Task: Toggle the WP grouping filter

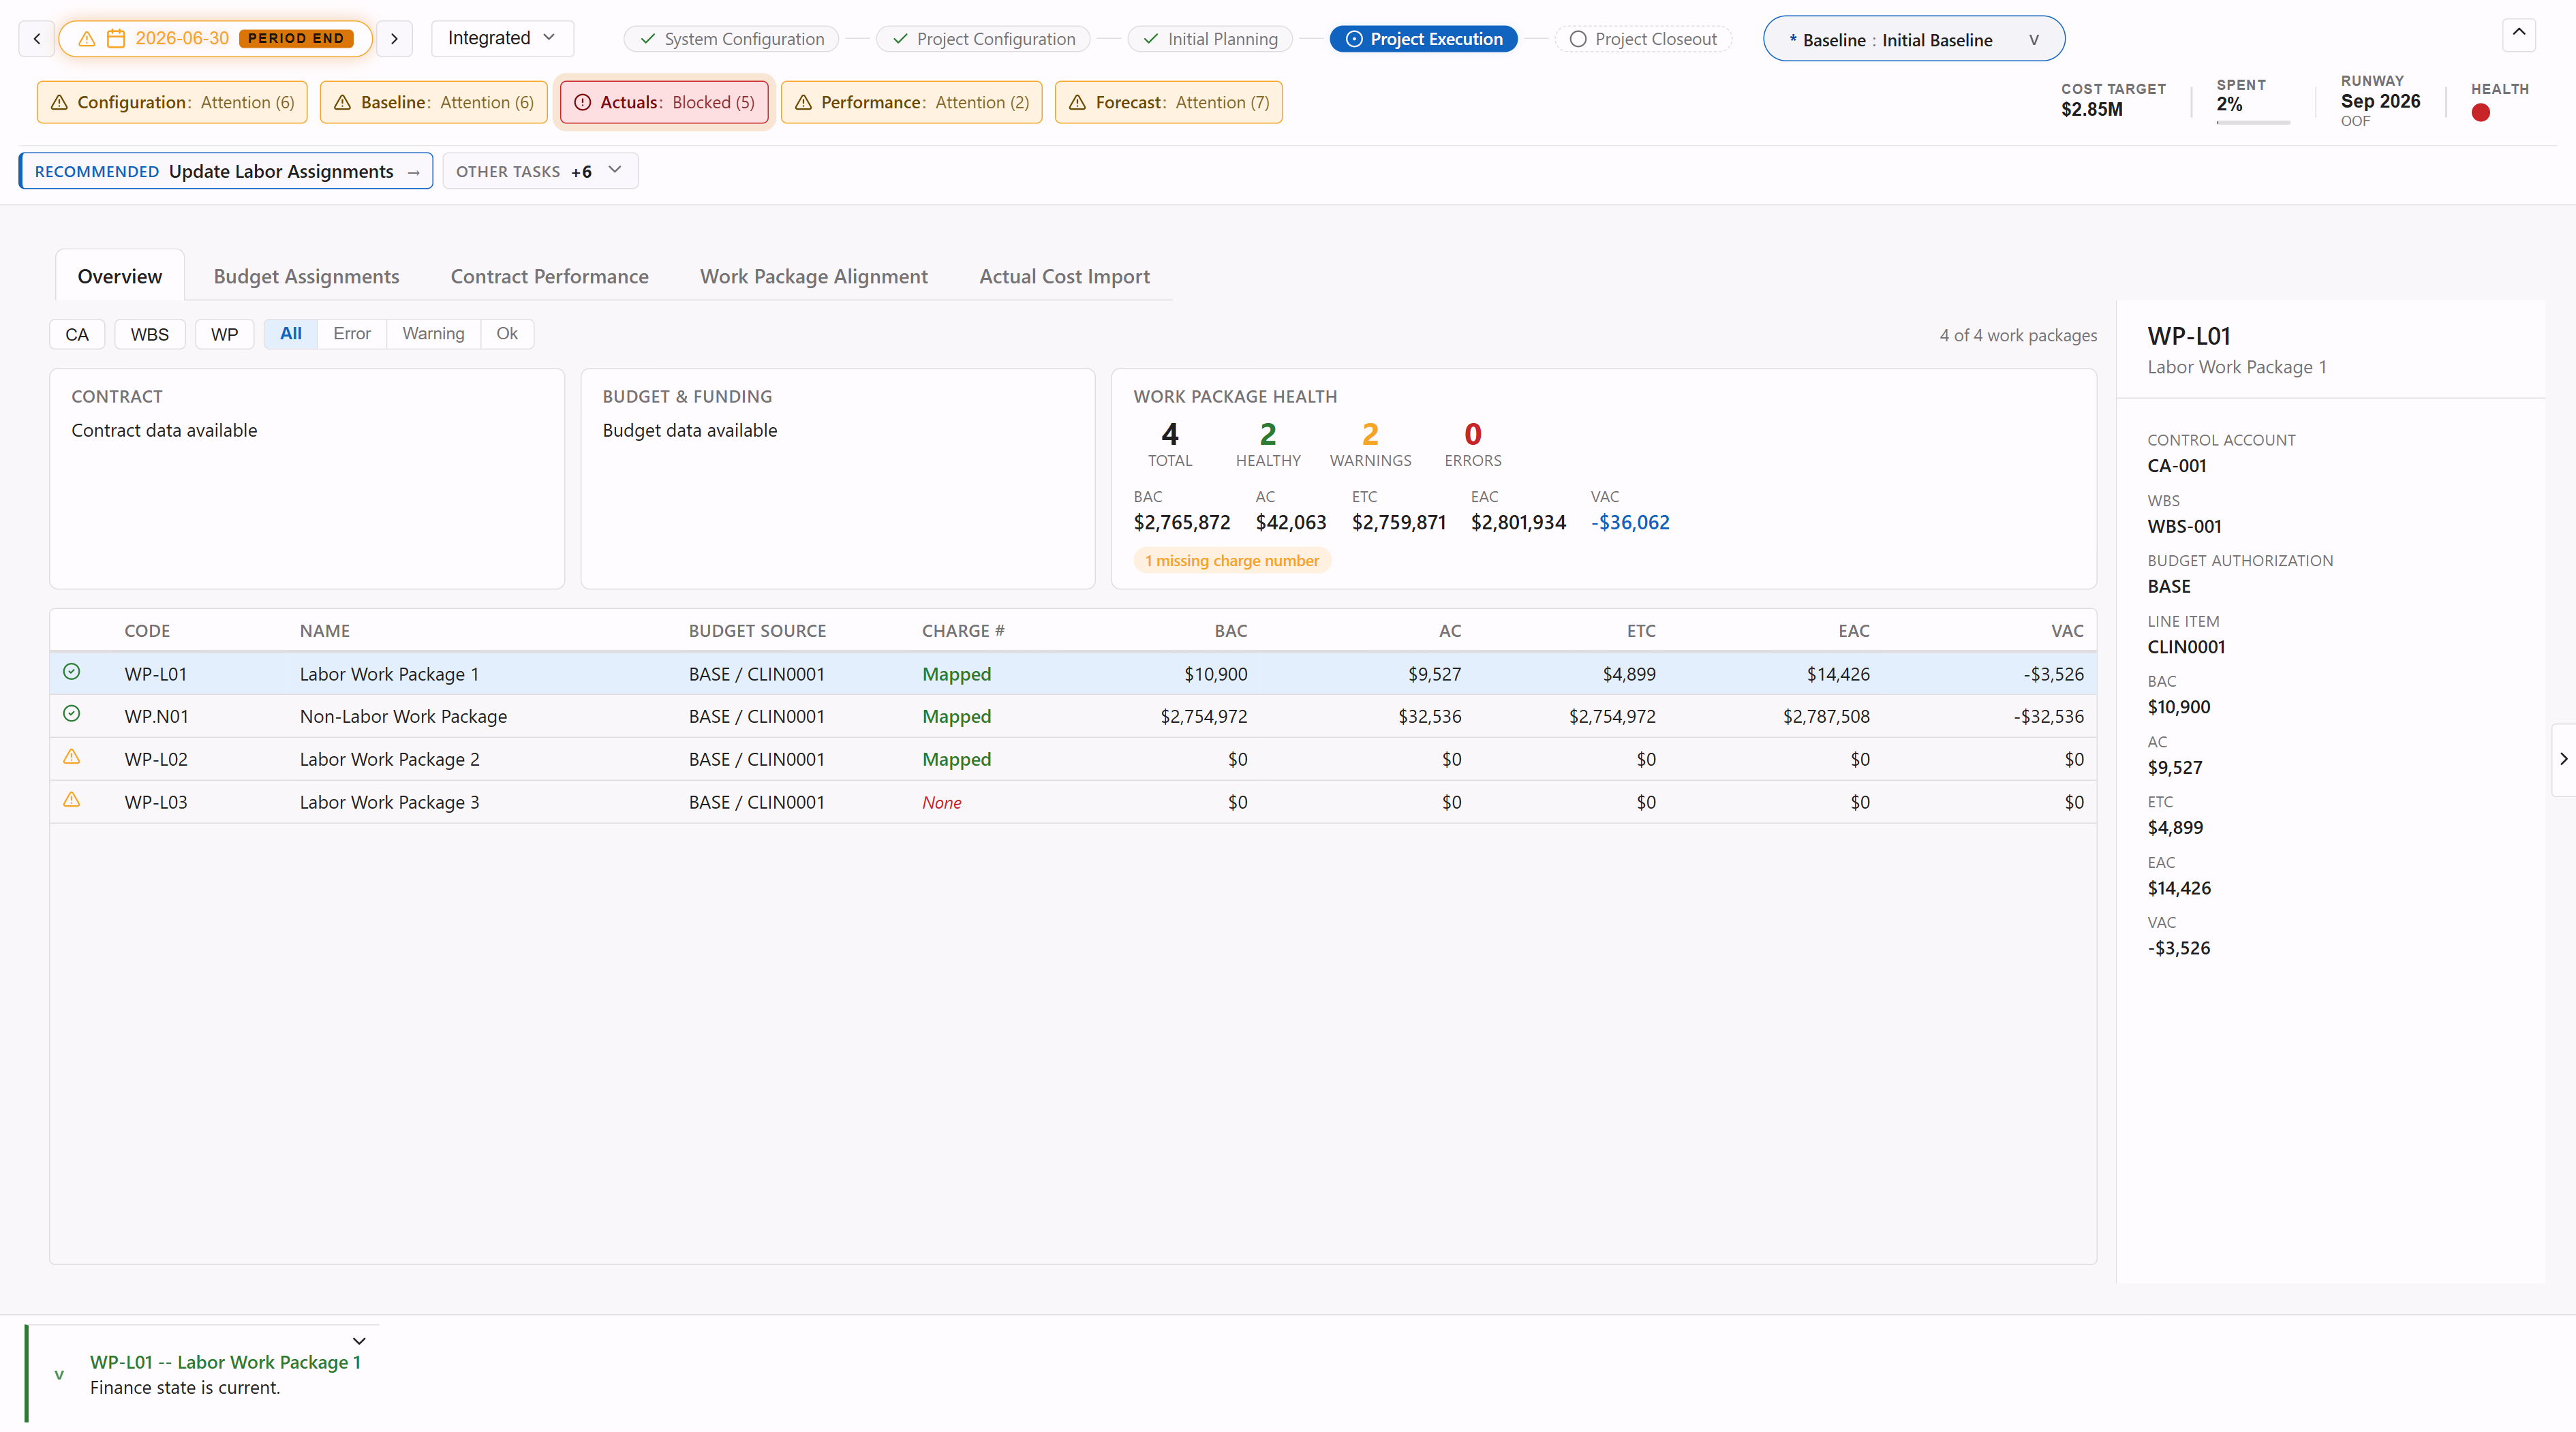Action: click(x=225, y=334)
